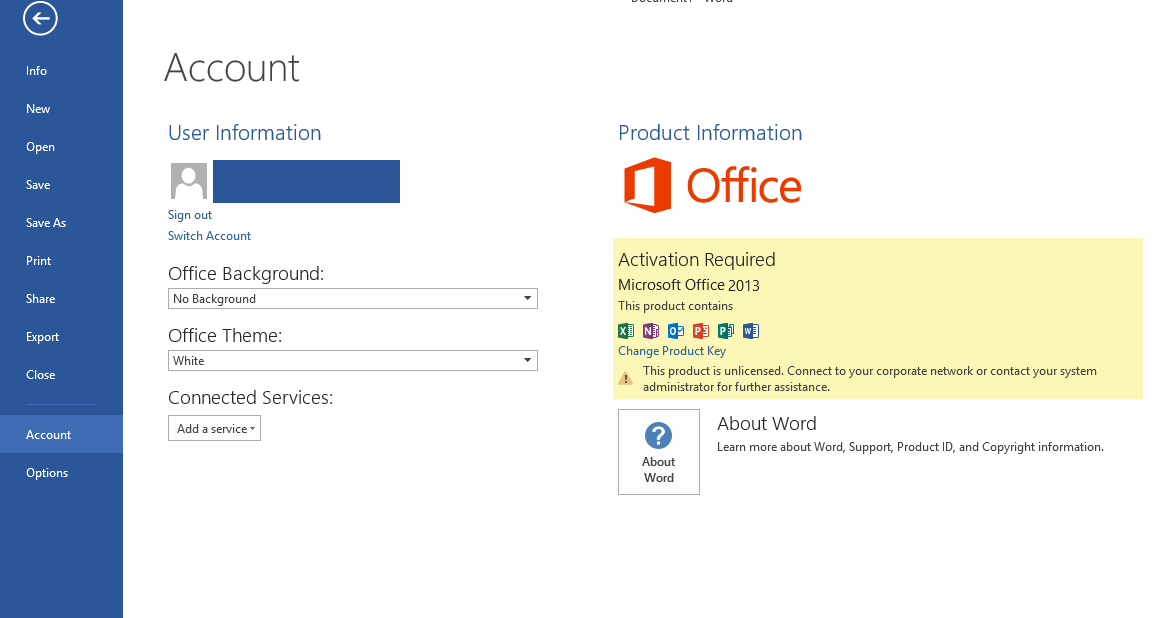
Task: Click the Microsoft Office 2013 text
Action: [x=689, y=285]
